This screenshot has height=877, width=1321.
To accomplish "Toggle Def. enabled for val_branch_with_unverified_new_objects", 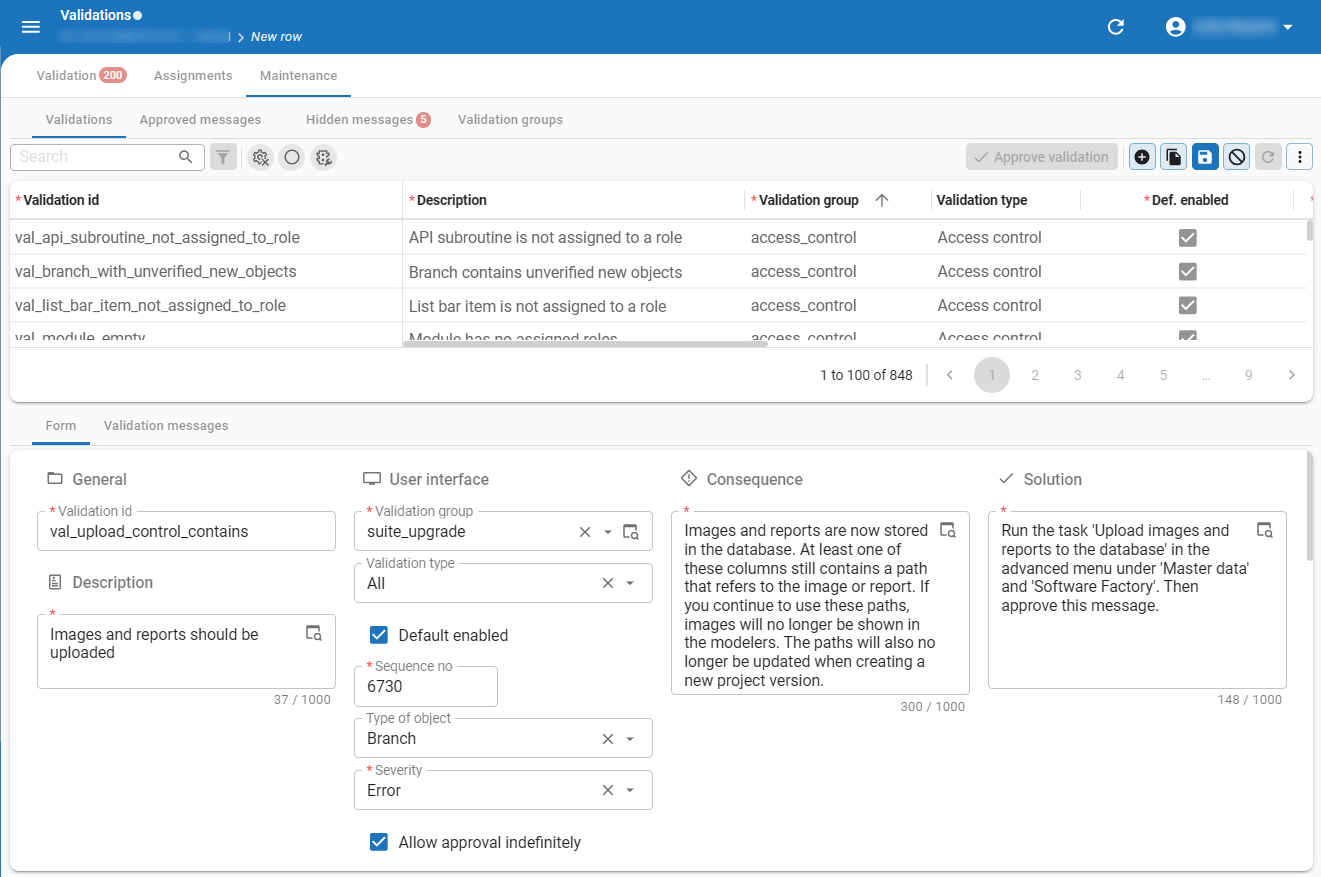I will click(x=1188, y=272).
